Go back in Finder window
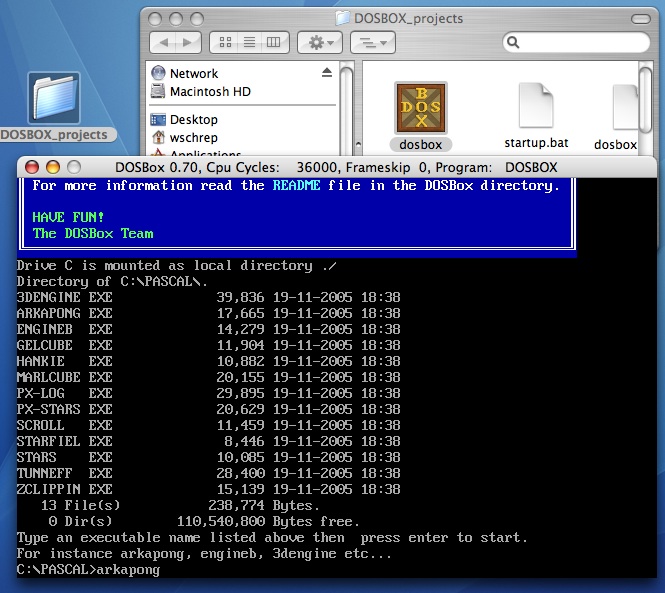This screenshot has height=593, width=665. pos(163,42)
